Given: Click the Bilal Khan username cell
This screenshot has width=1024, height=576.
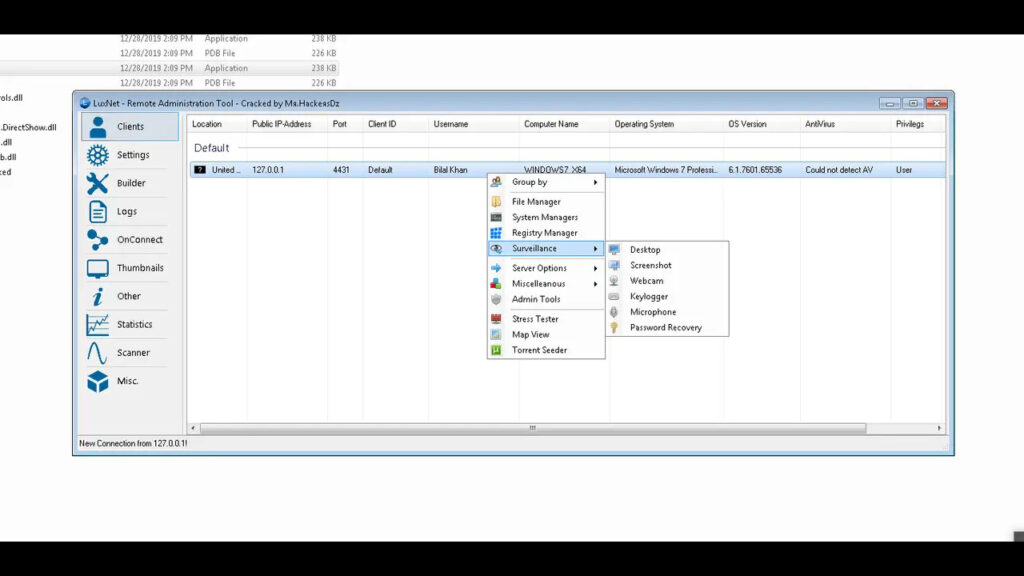Looking at the screenshot, I should 451,170.
